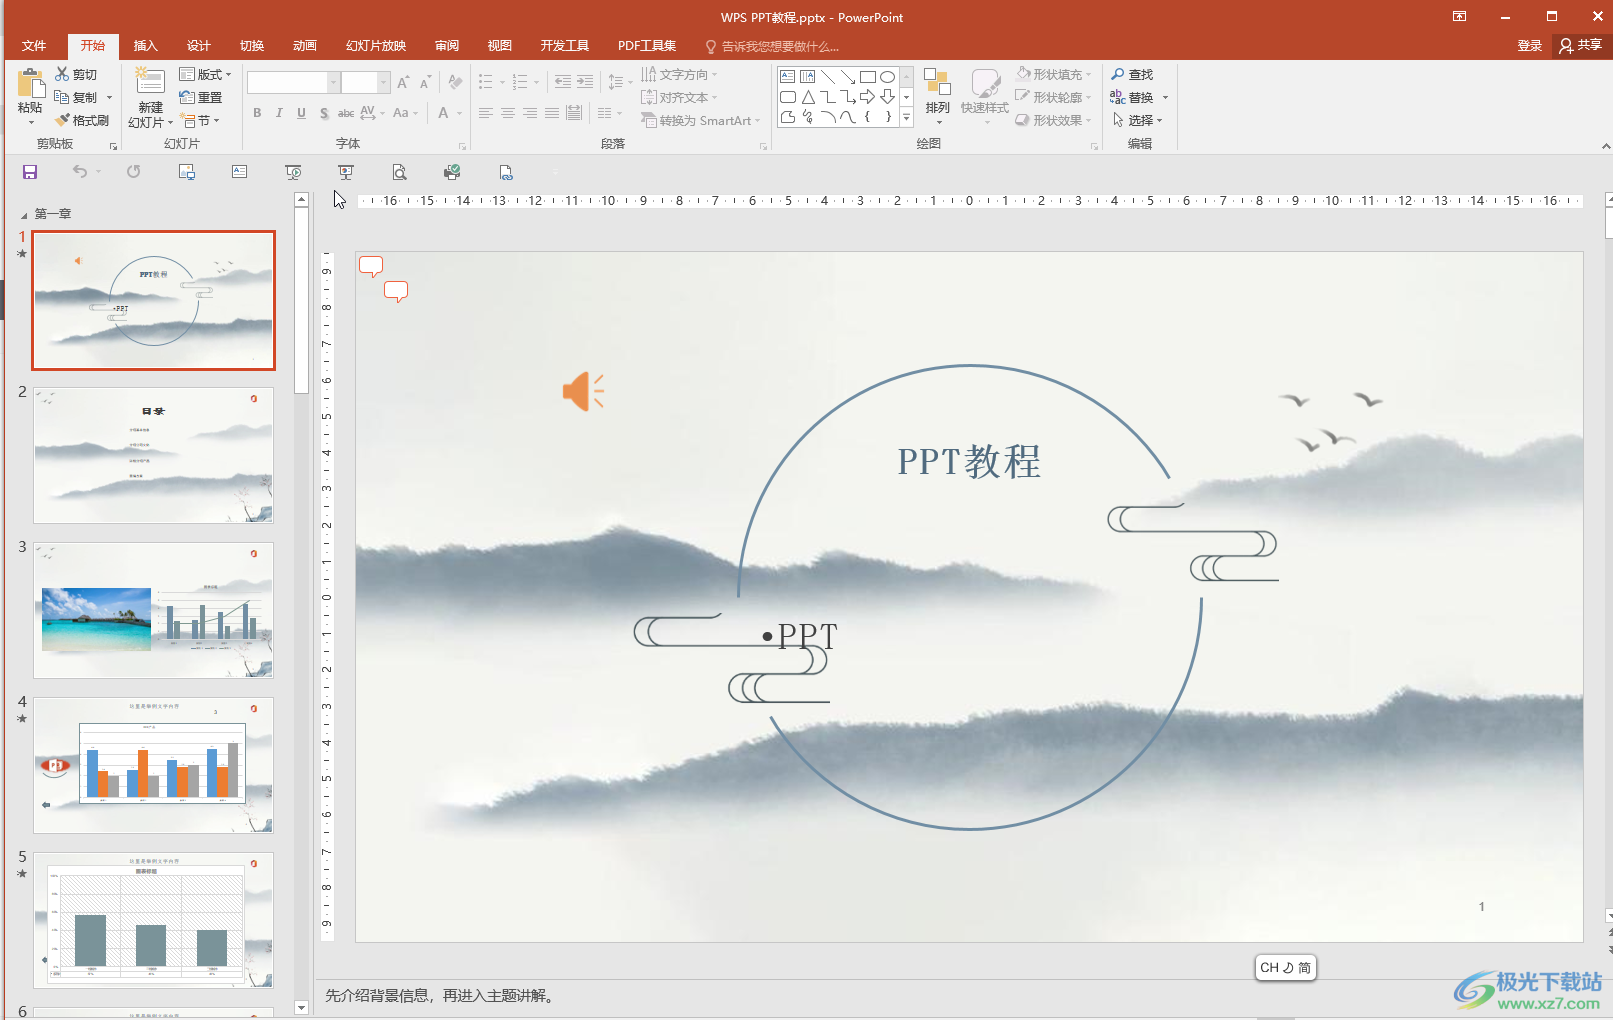Click the Arrange (排列) icon
The image size is (1613, 1020).
pos(937,82)
